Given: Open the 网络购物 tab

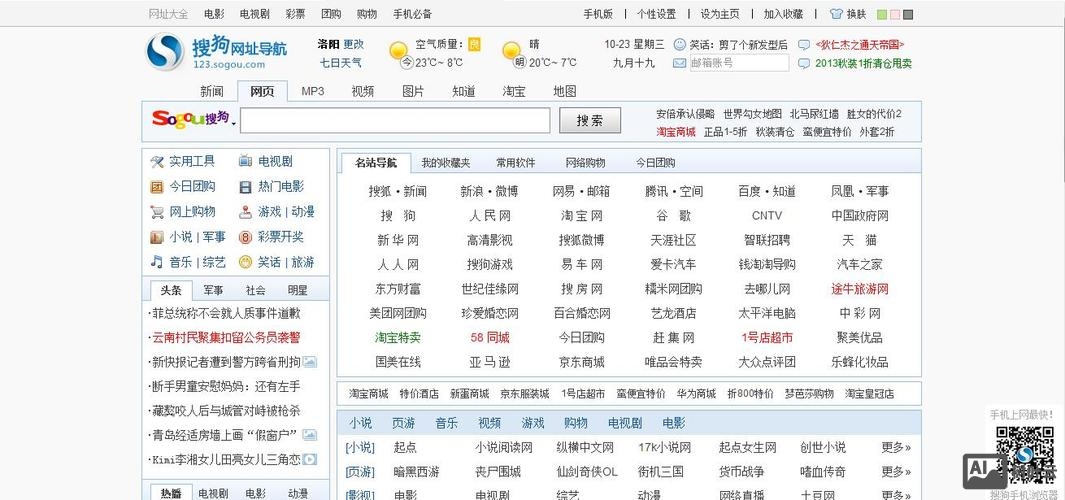Looking at the screenshot, I should [x=585, y=163].
